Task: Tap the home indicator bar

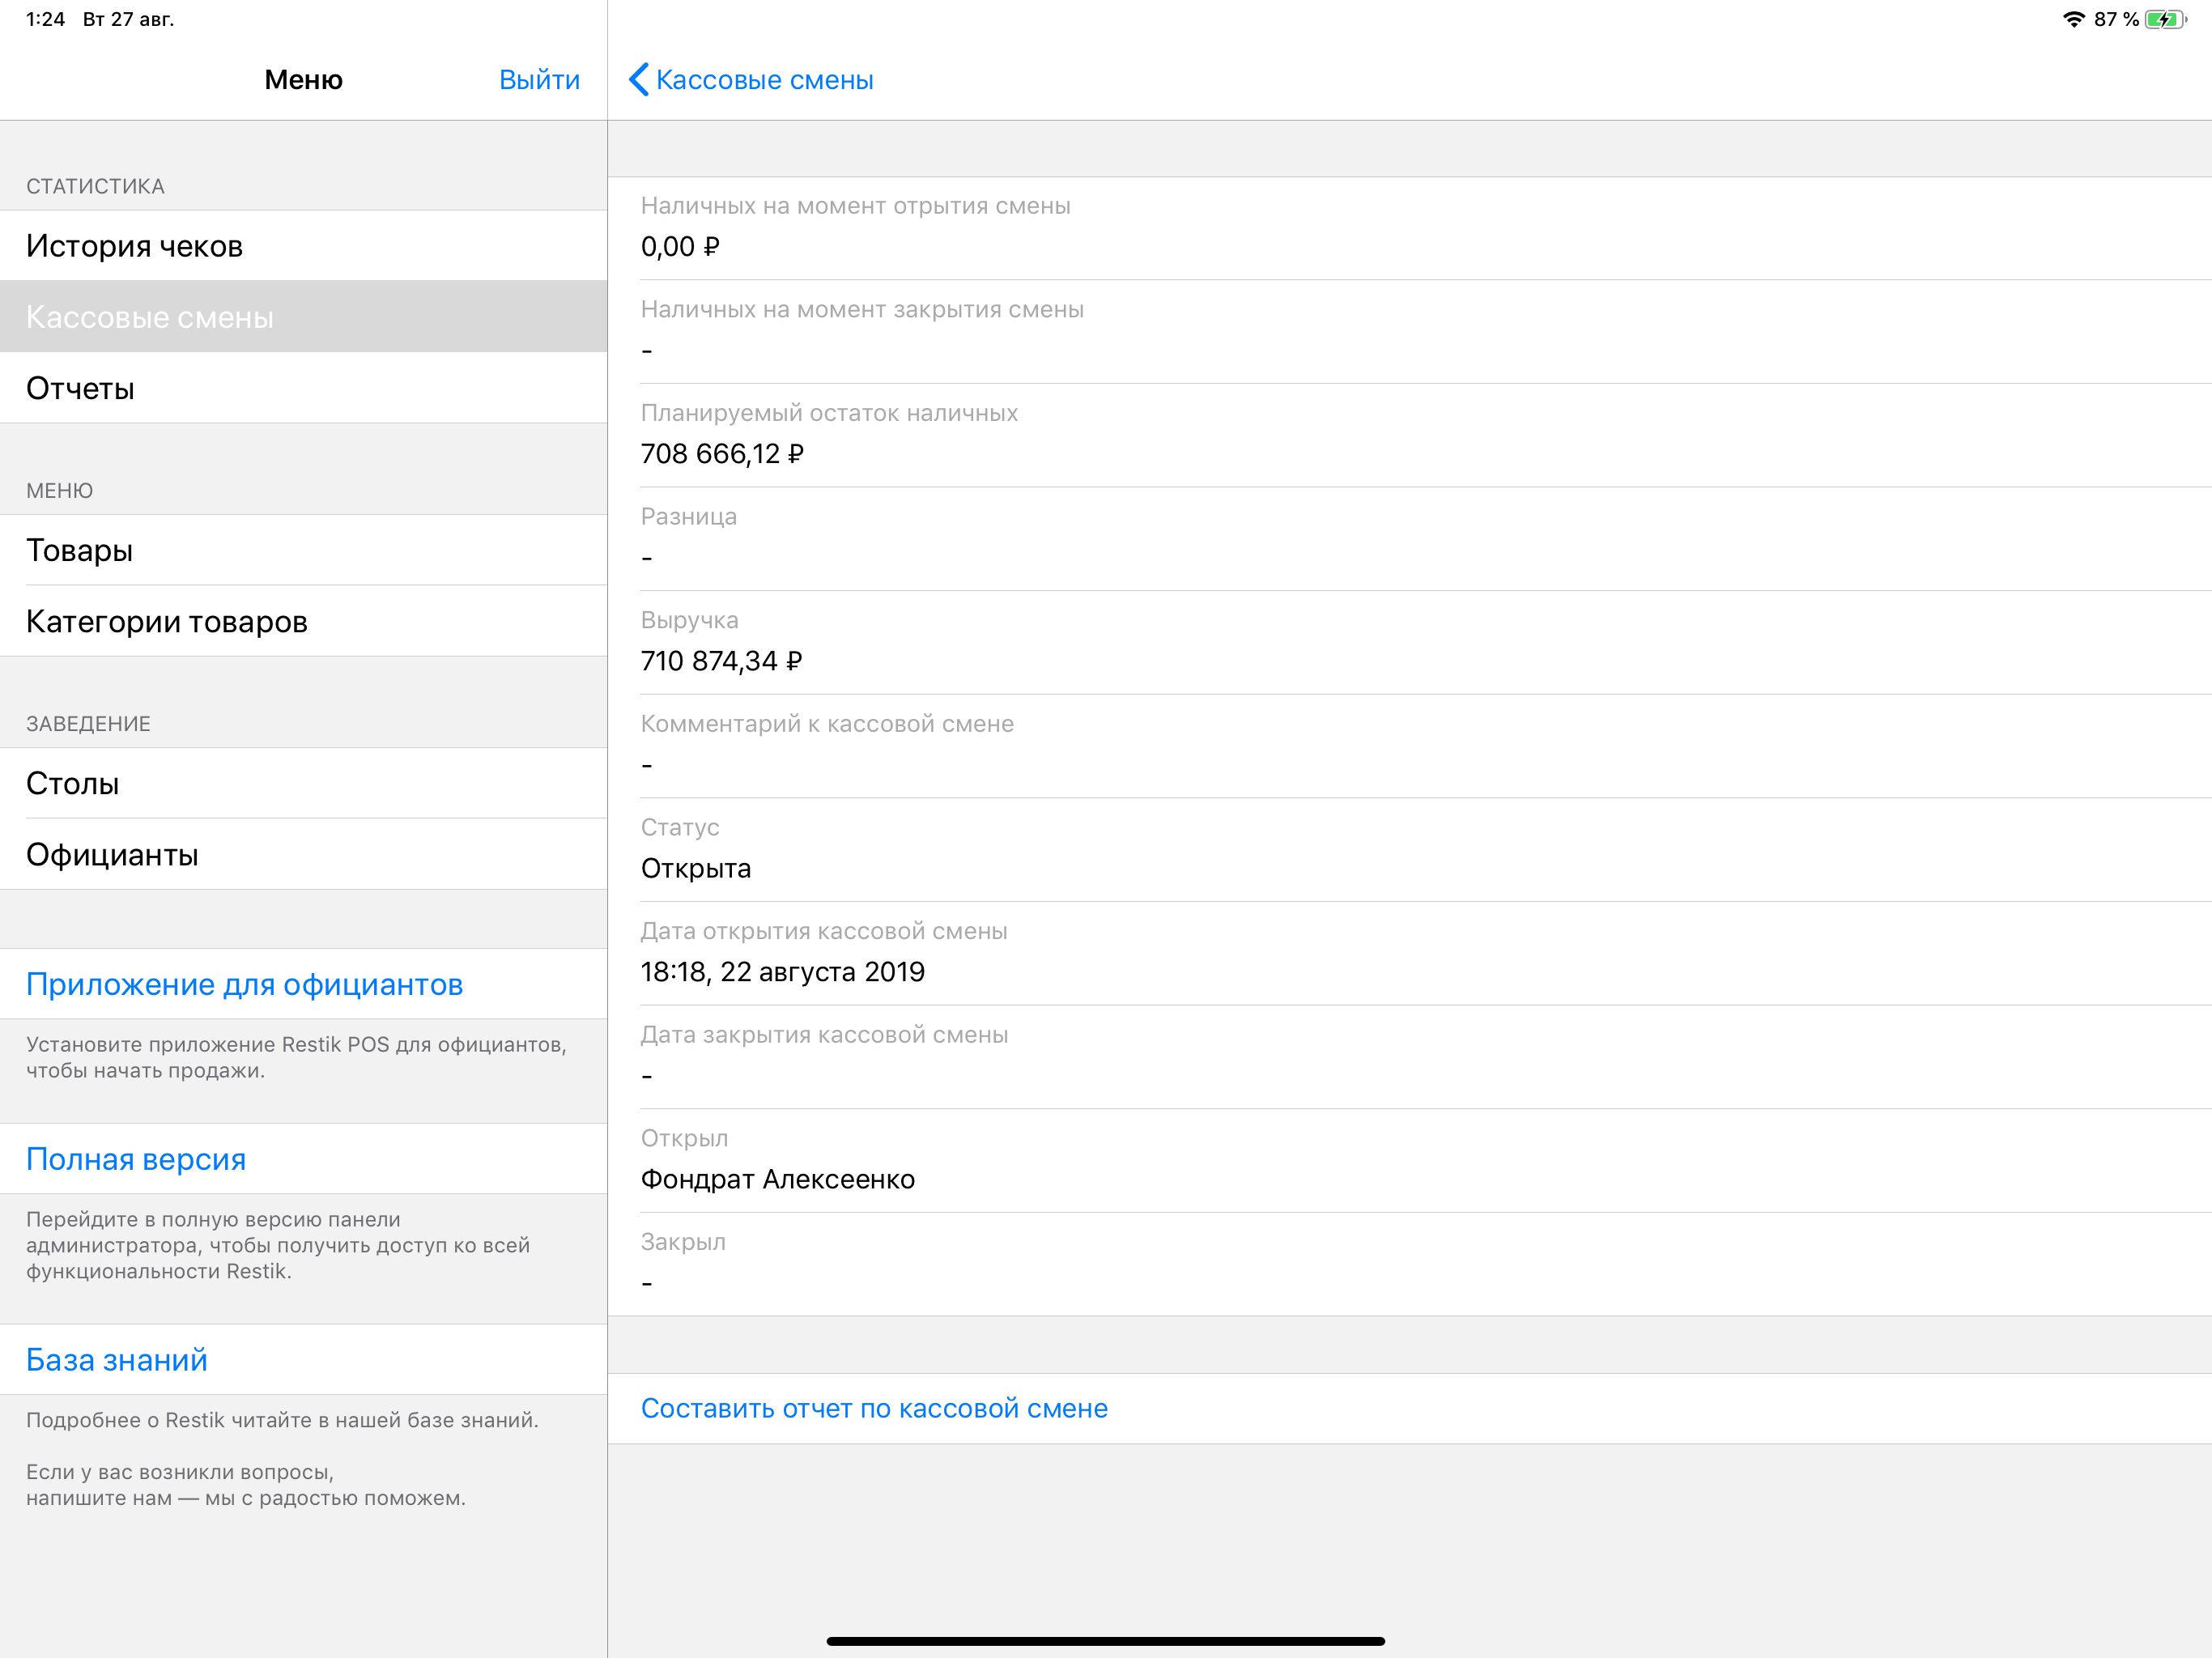Action: [1105, 1641]
